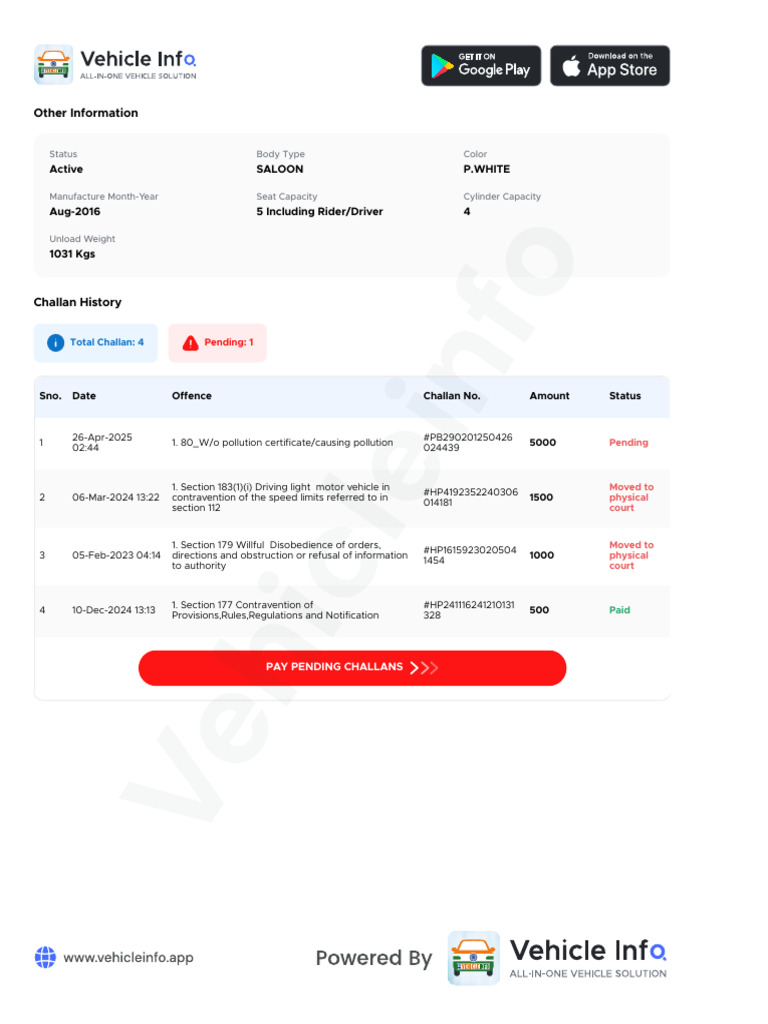The height and width of the screenshot is (1024, 768).
Task: Select date 26-Apr-2025 02:44
Action: 102,442
